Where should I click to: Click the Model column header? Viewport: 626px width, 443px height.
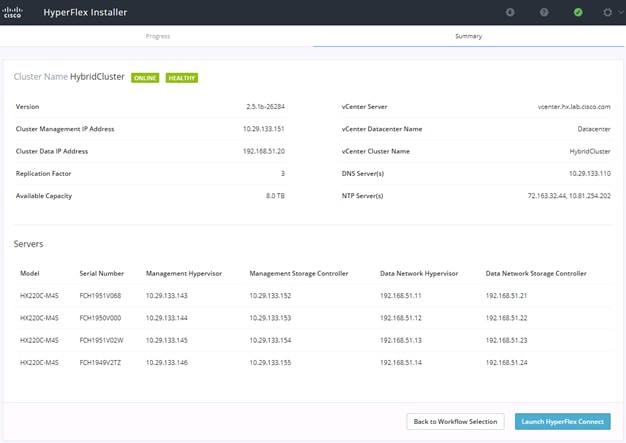pyautogui.click(x=30, y=273)
